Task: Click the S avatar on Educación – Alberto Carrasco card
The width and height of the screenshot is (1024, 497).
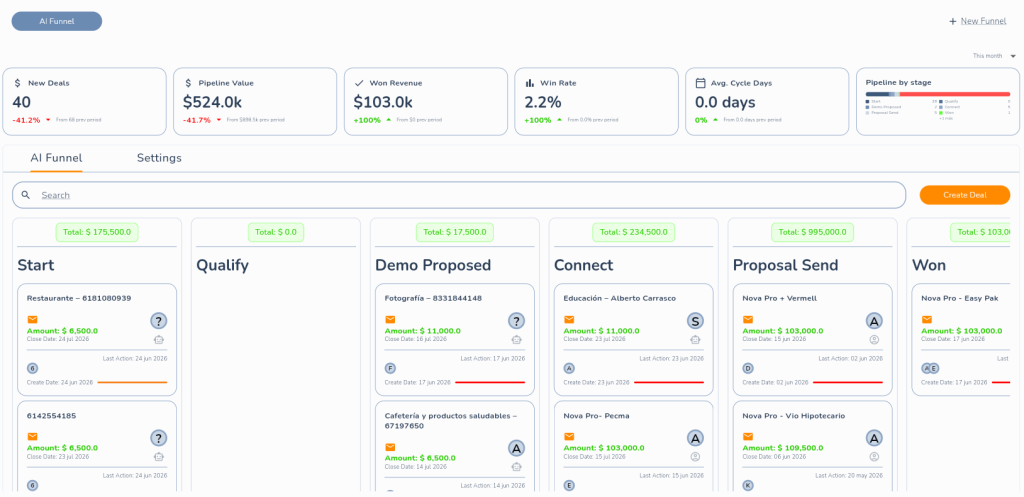Action: (696, 321)
